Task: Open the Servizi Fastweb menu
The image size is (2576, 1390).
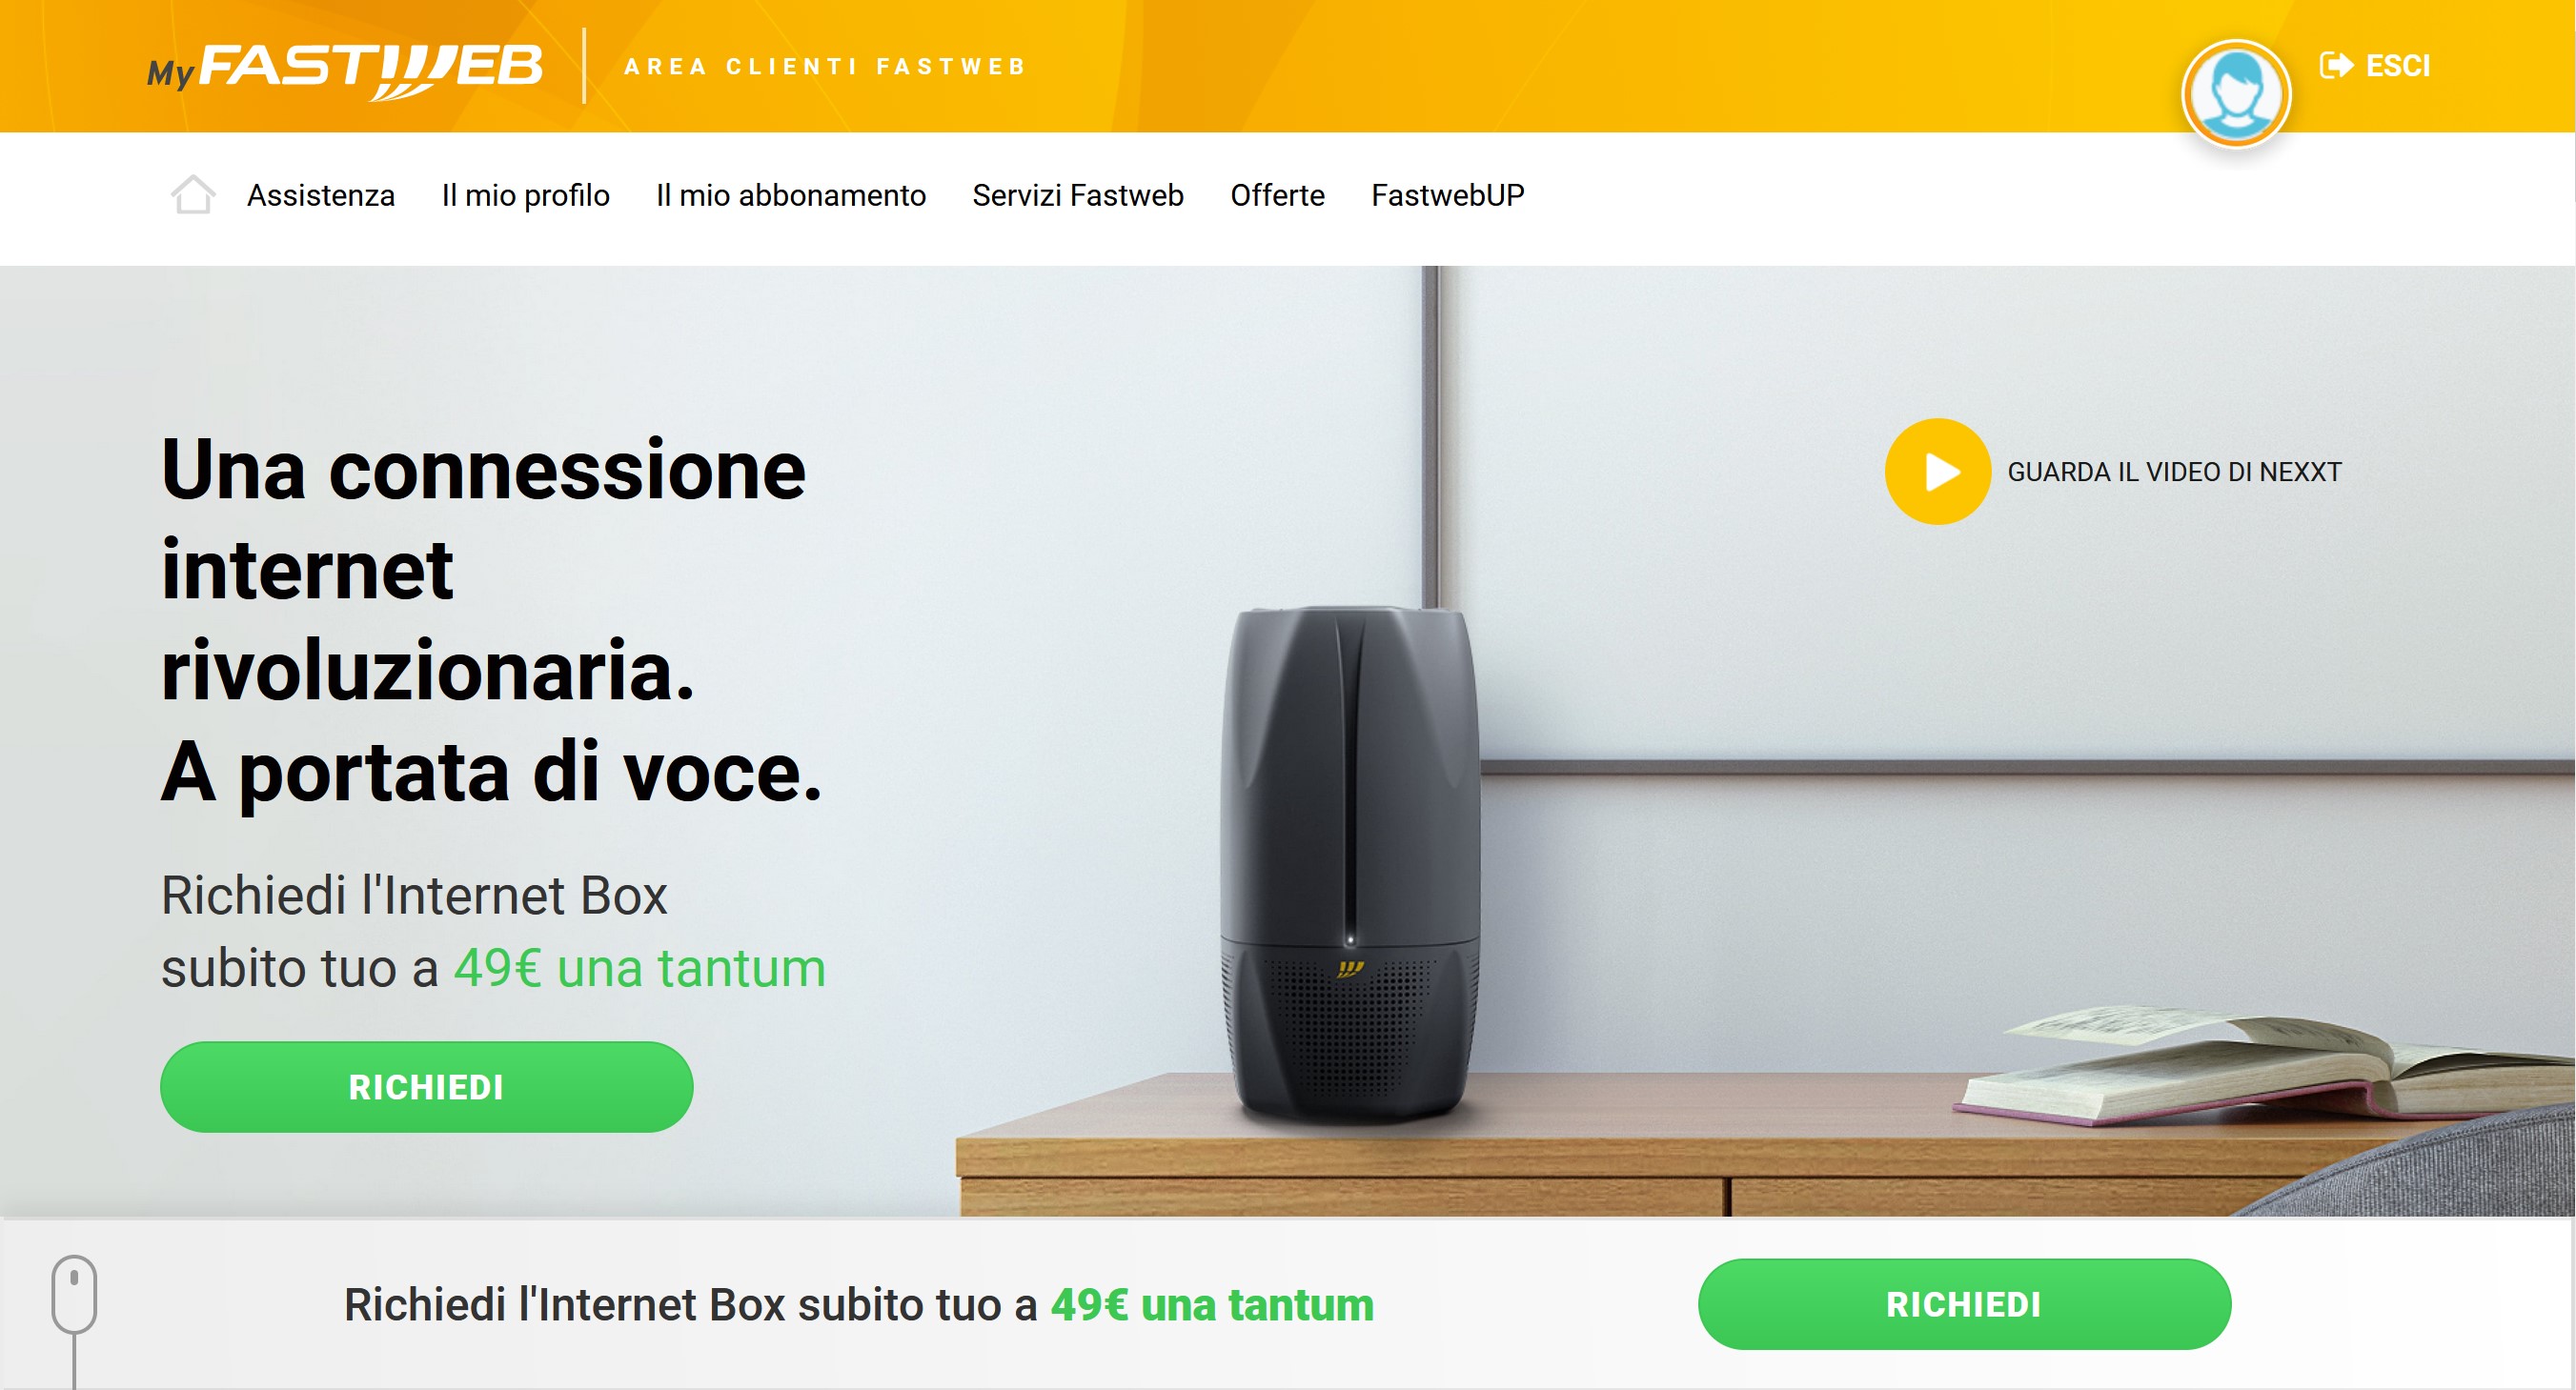Action: tap(1077, 195)
